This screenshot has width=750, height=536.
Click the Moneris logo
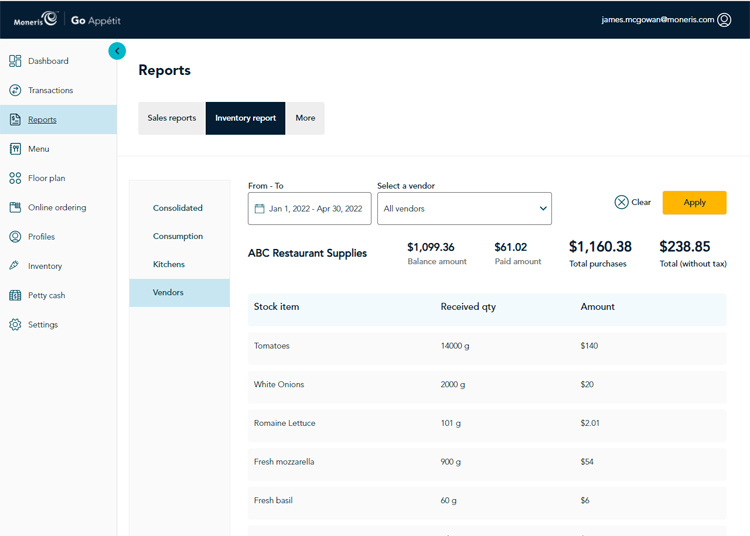pyautogui.click(x=35, y=20)
